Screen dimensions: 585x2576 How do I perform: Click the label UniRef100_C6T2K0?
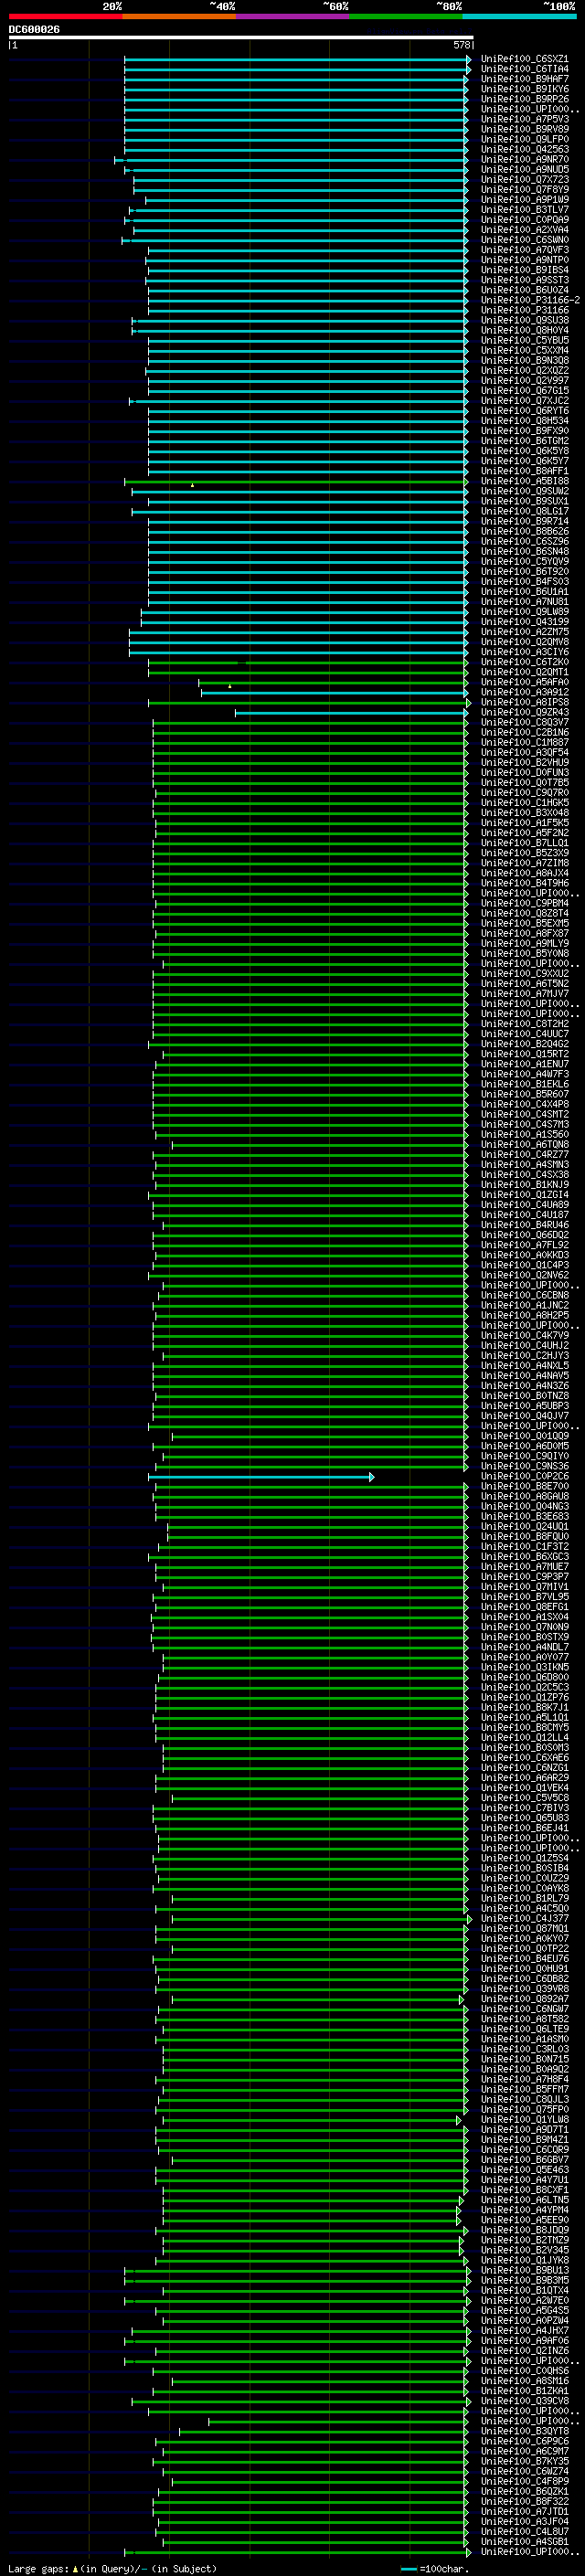524,662
